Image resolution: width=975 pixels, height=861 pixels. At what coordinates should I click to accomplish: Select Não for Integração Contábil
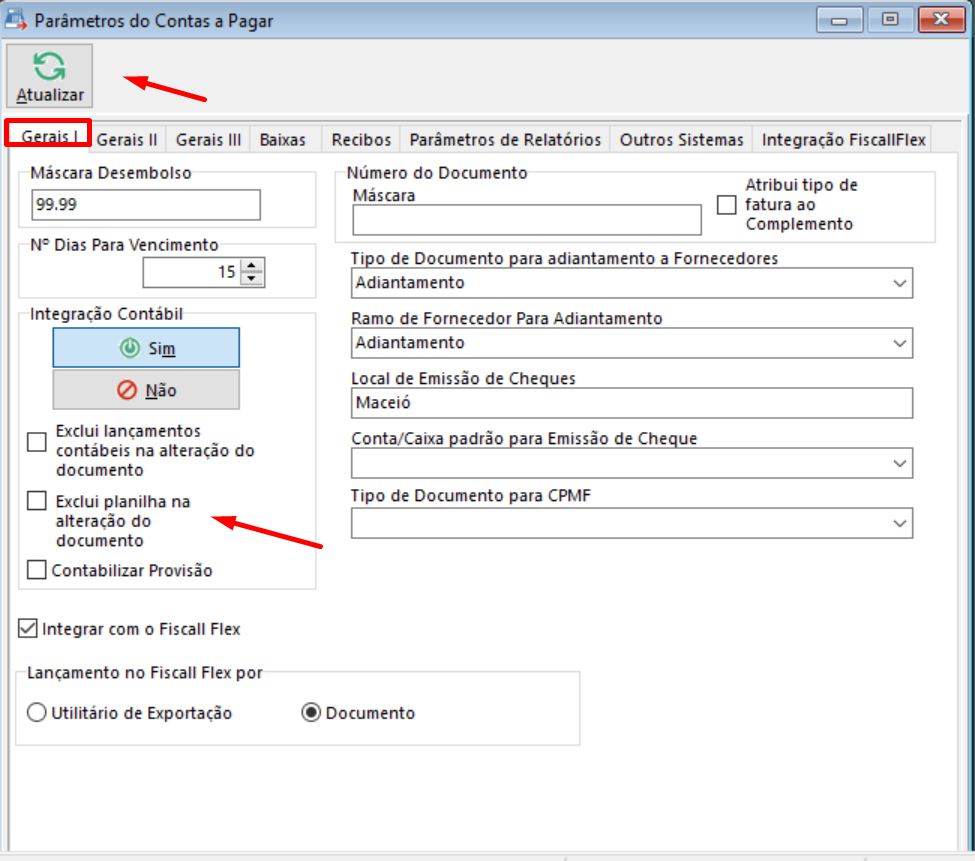(146, 390)
